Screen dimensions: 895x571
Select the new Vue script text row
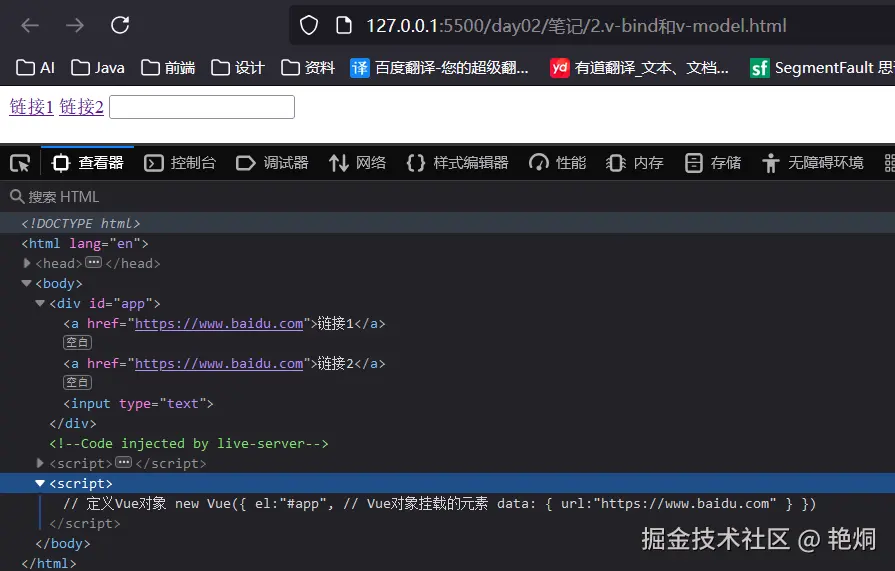(x=448, y=504)
